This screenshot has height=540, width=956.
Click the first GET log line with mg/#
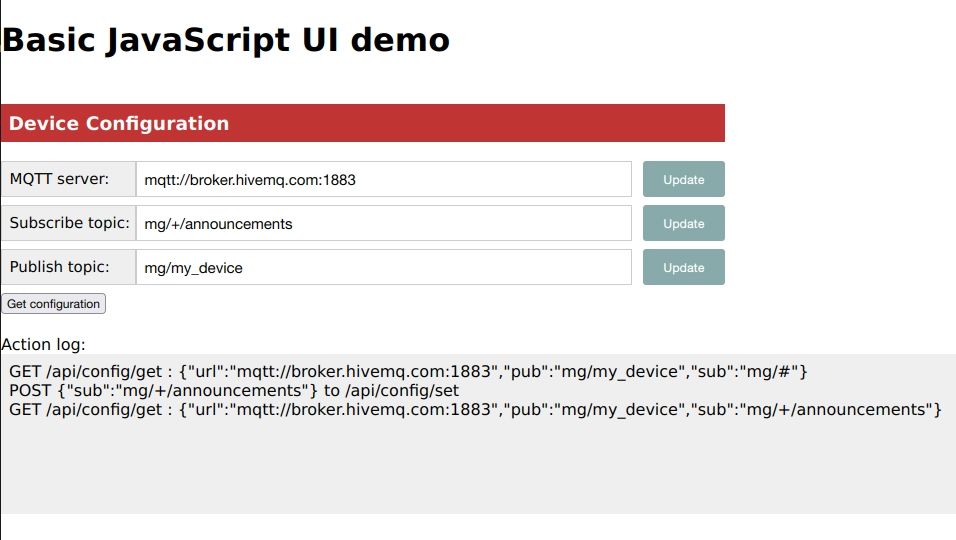click(x=408, y=371)
